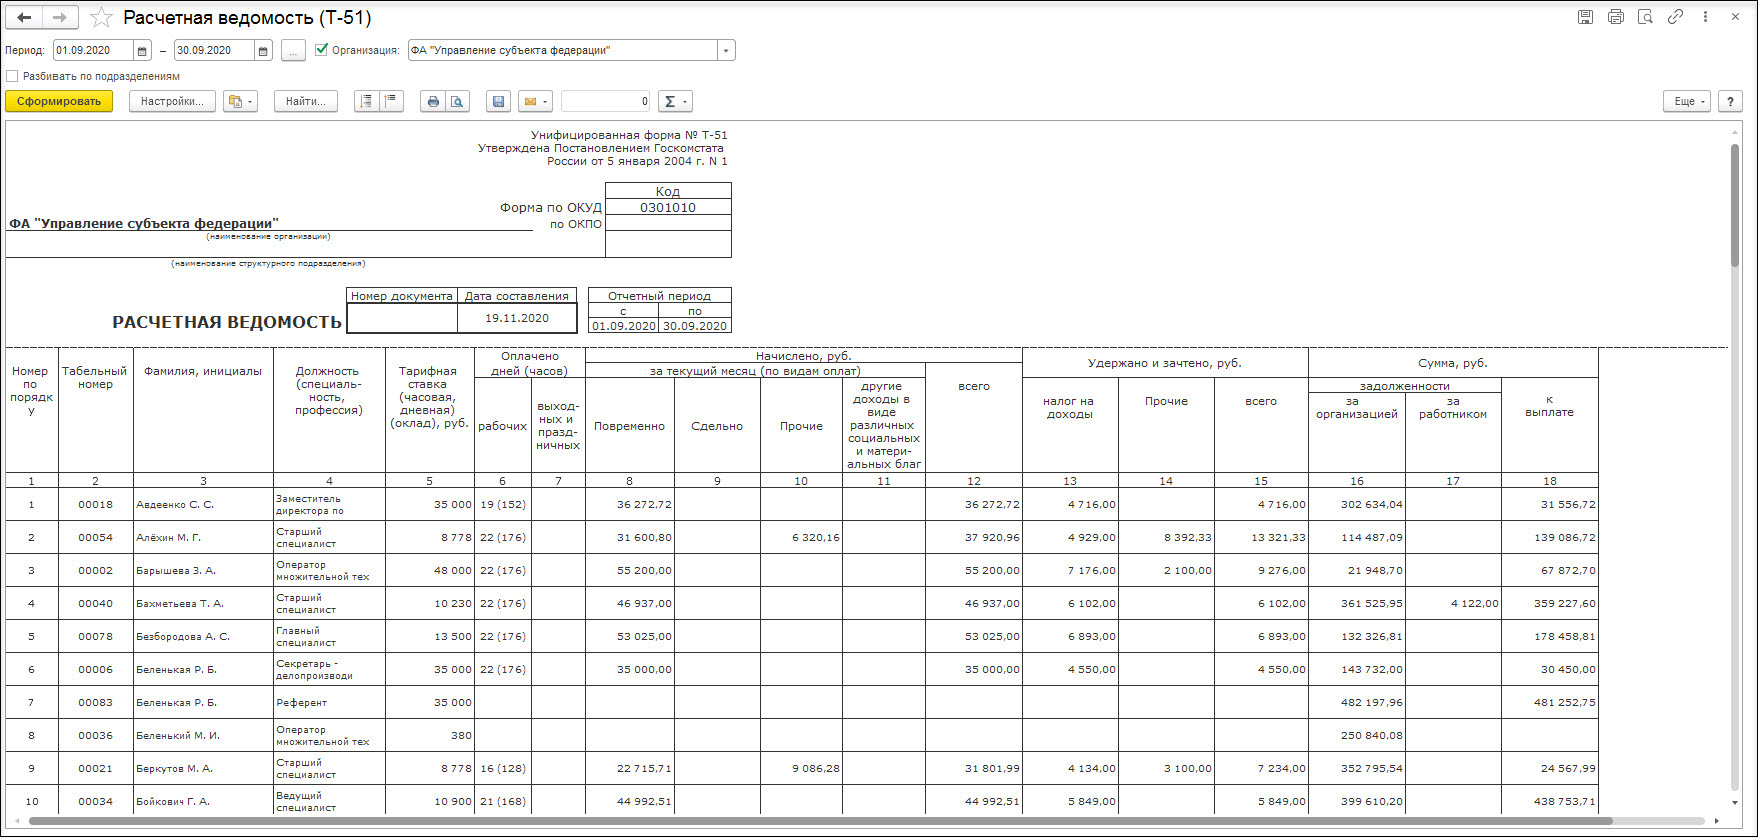Click the amount 6 320,16 in Прочие
Viewport: 1758px width, 838px height.
(x=801, y=538)
